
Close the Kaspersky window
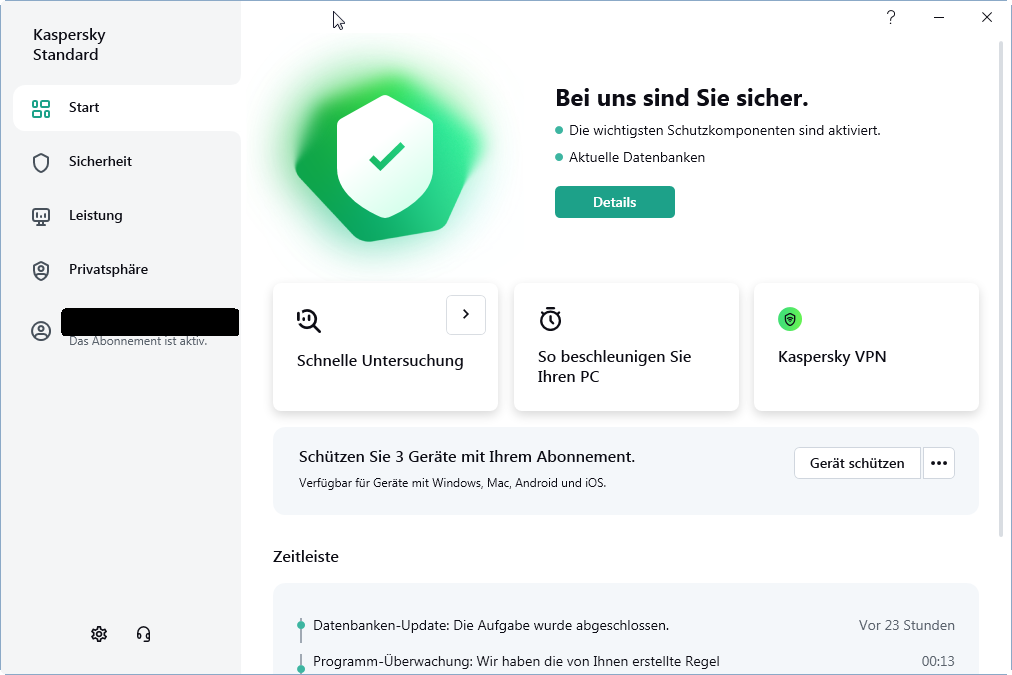987,17
